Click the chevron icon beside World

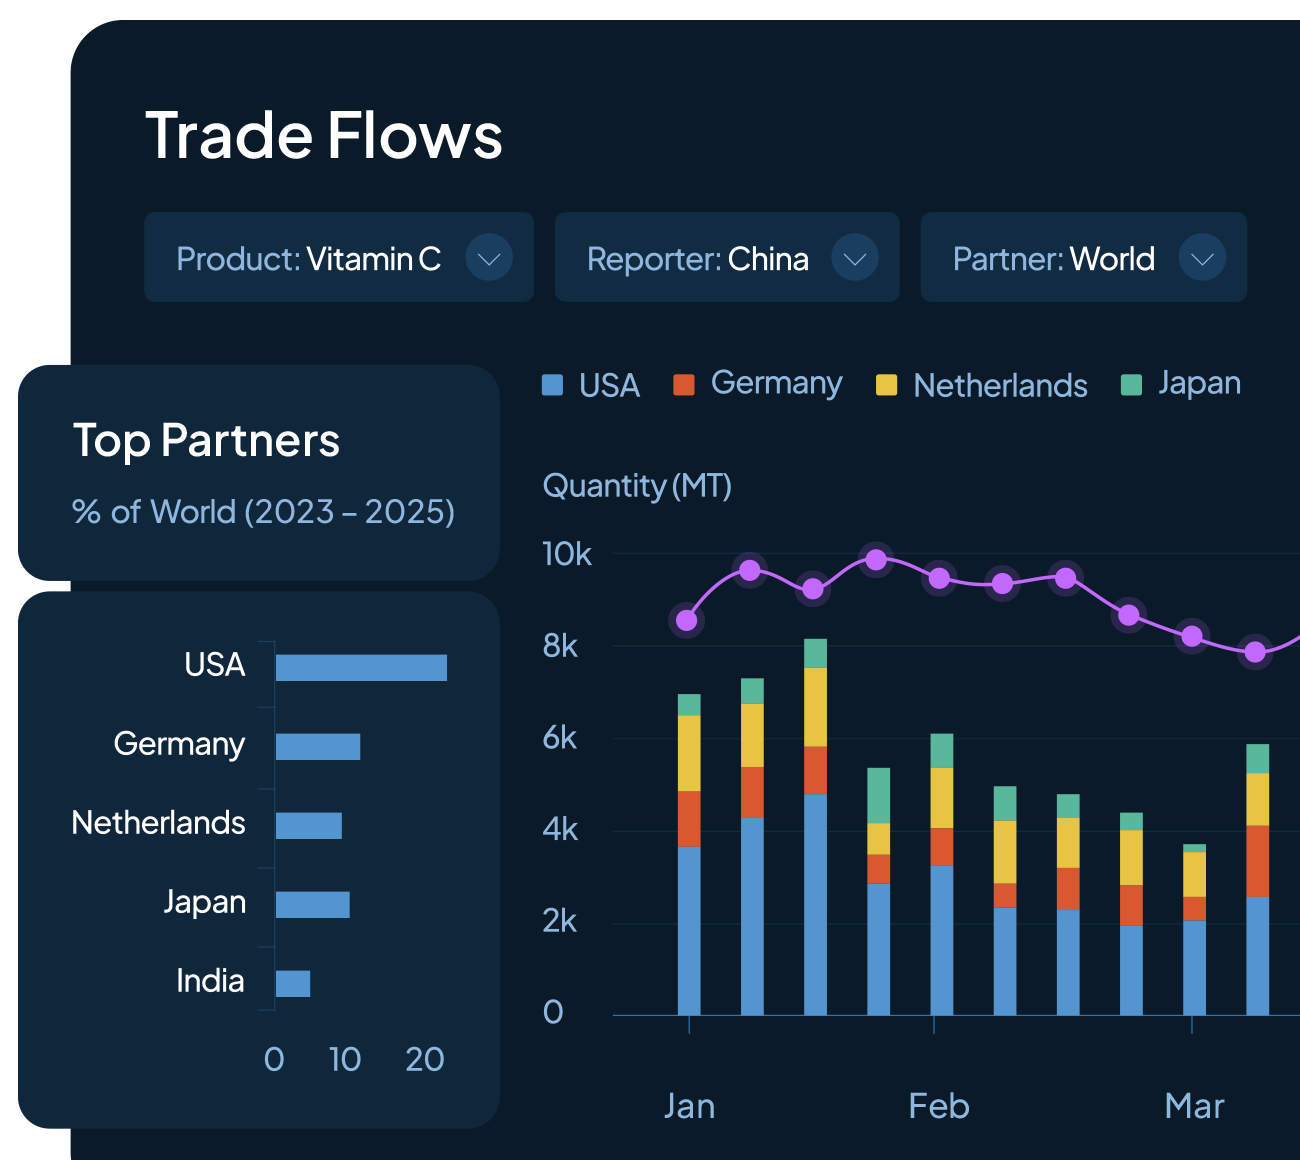point(1202,259)
